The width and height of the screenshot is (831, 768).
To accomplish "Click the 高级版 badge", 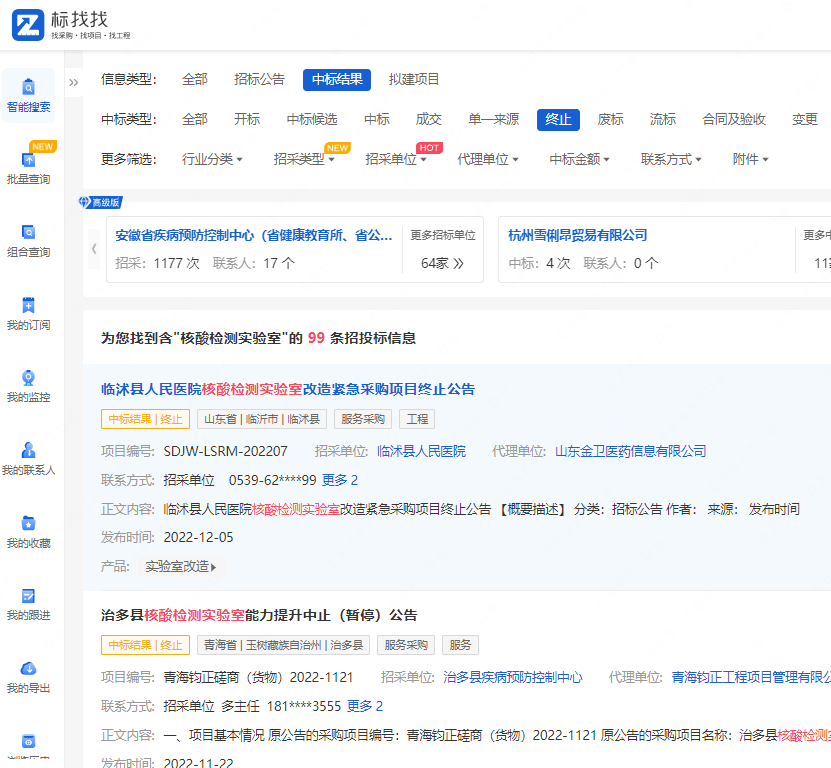I will [x=100, y=202].
